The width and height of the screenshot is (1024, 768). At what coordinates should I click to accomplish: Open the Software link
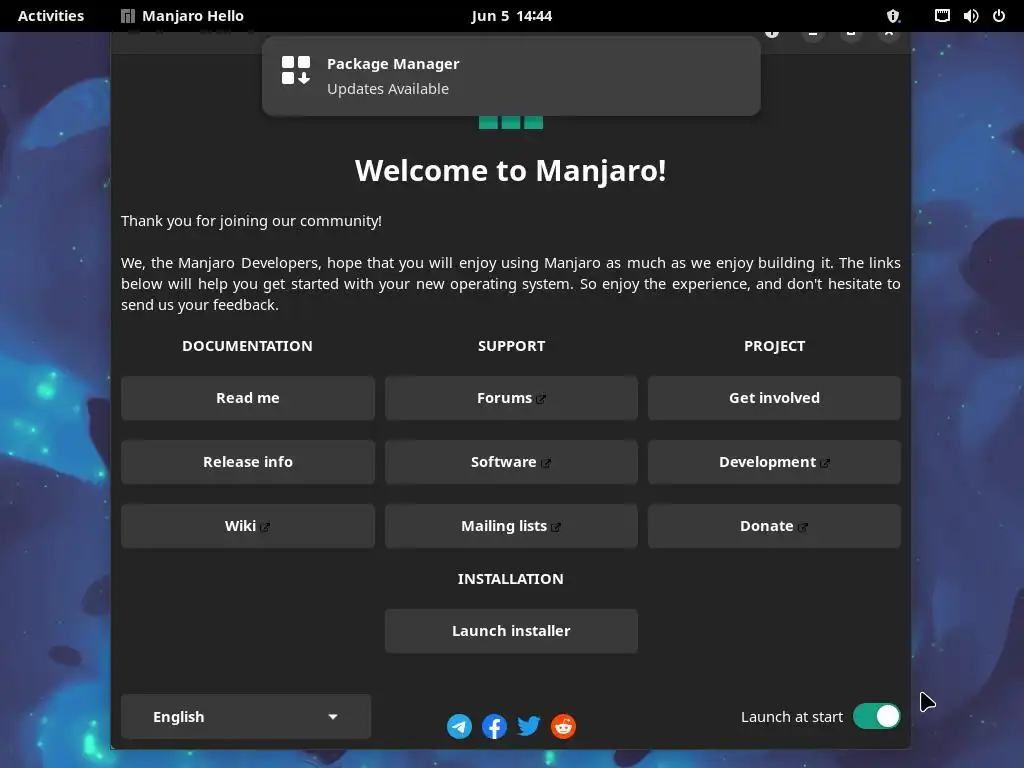(511, 462)
